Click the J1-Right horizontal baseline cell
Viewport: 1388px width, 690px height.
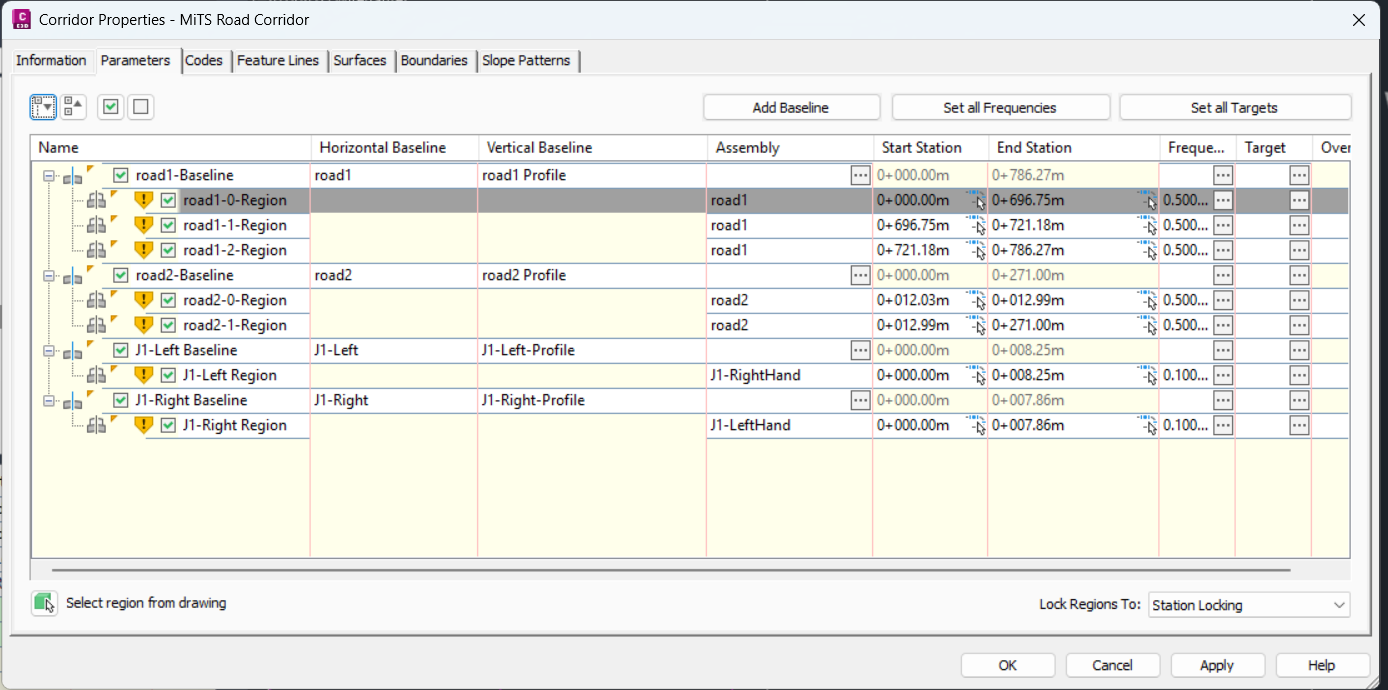pos(394,400)
